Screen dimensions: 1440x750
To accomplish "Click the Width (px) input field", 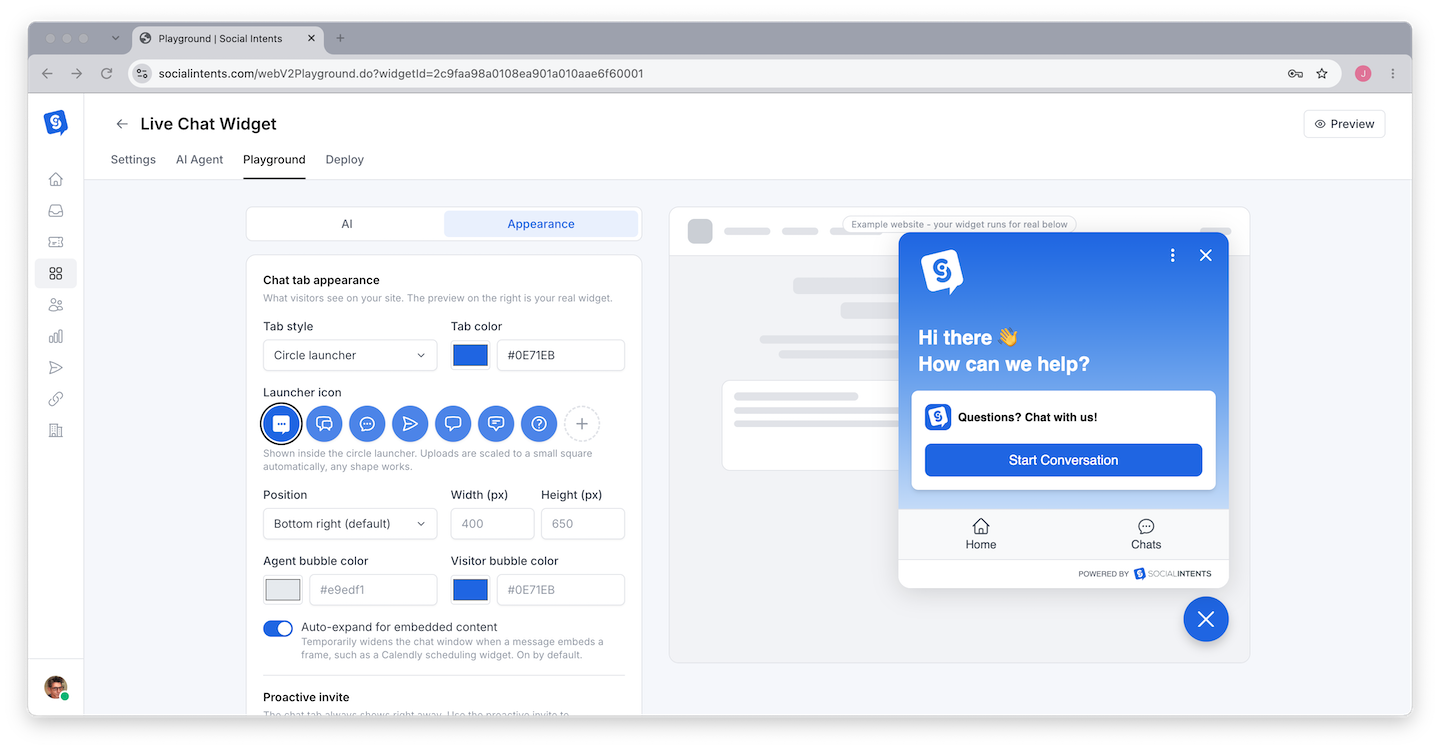I will point(492,524).
